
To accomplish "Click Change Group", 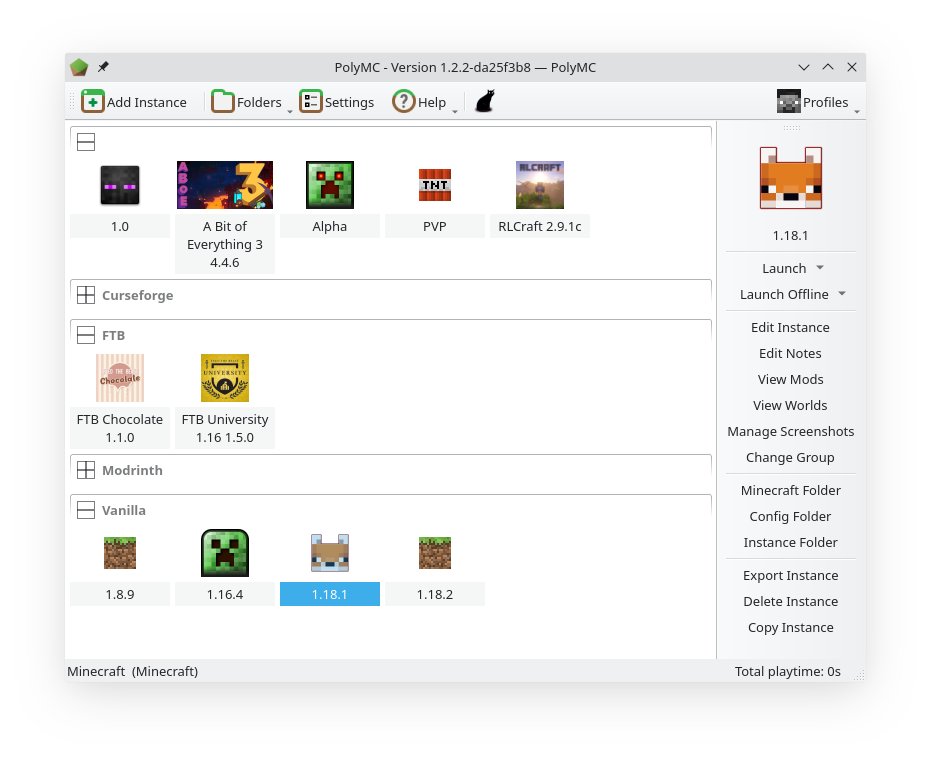I will click(790, 458).
